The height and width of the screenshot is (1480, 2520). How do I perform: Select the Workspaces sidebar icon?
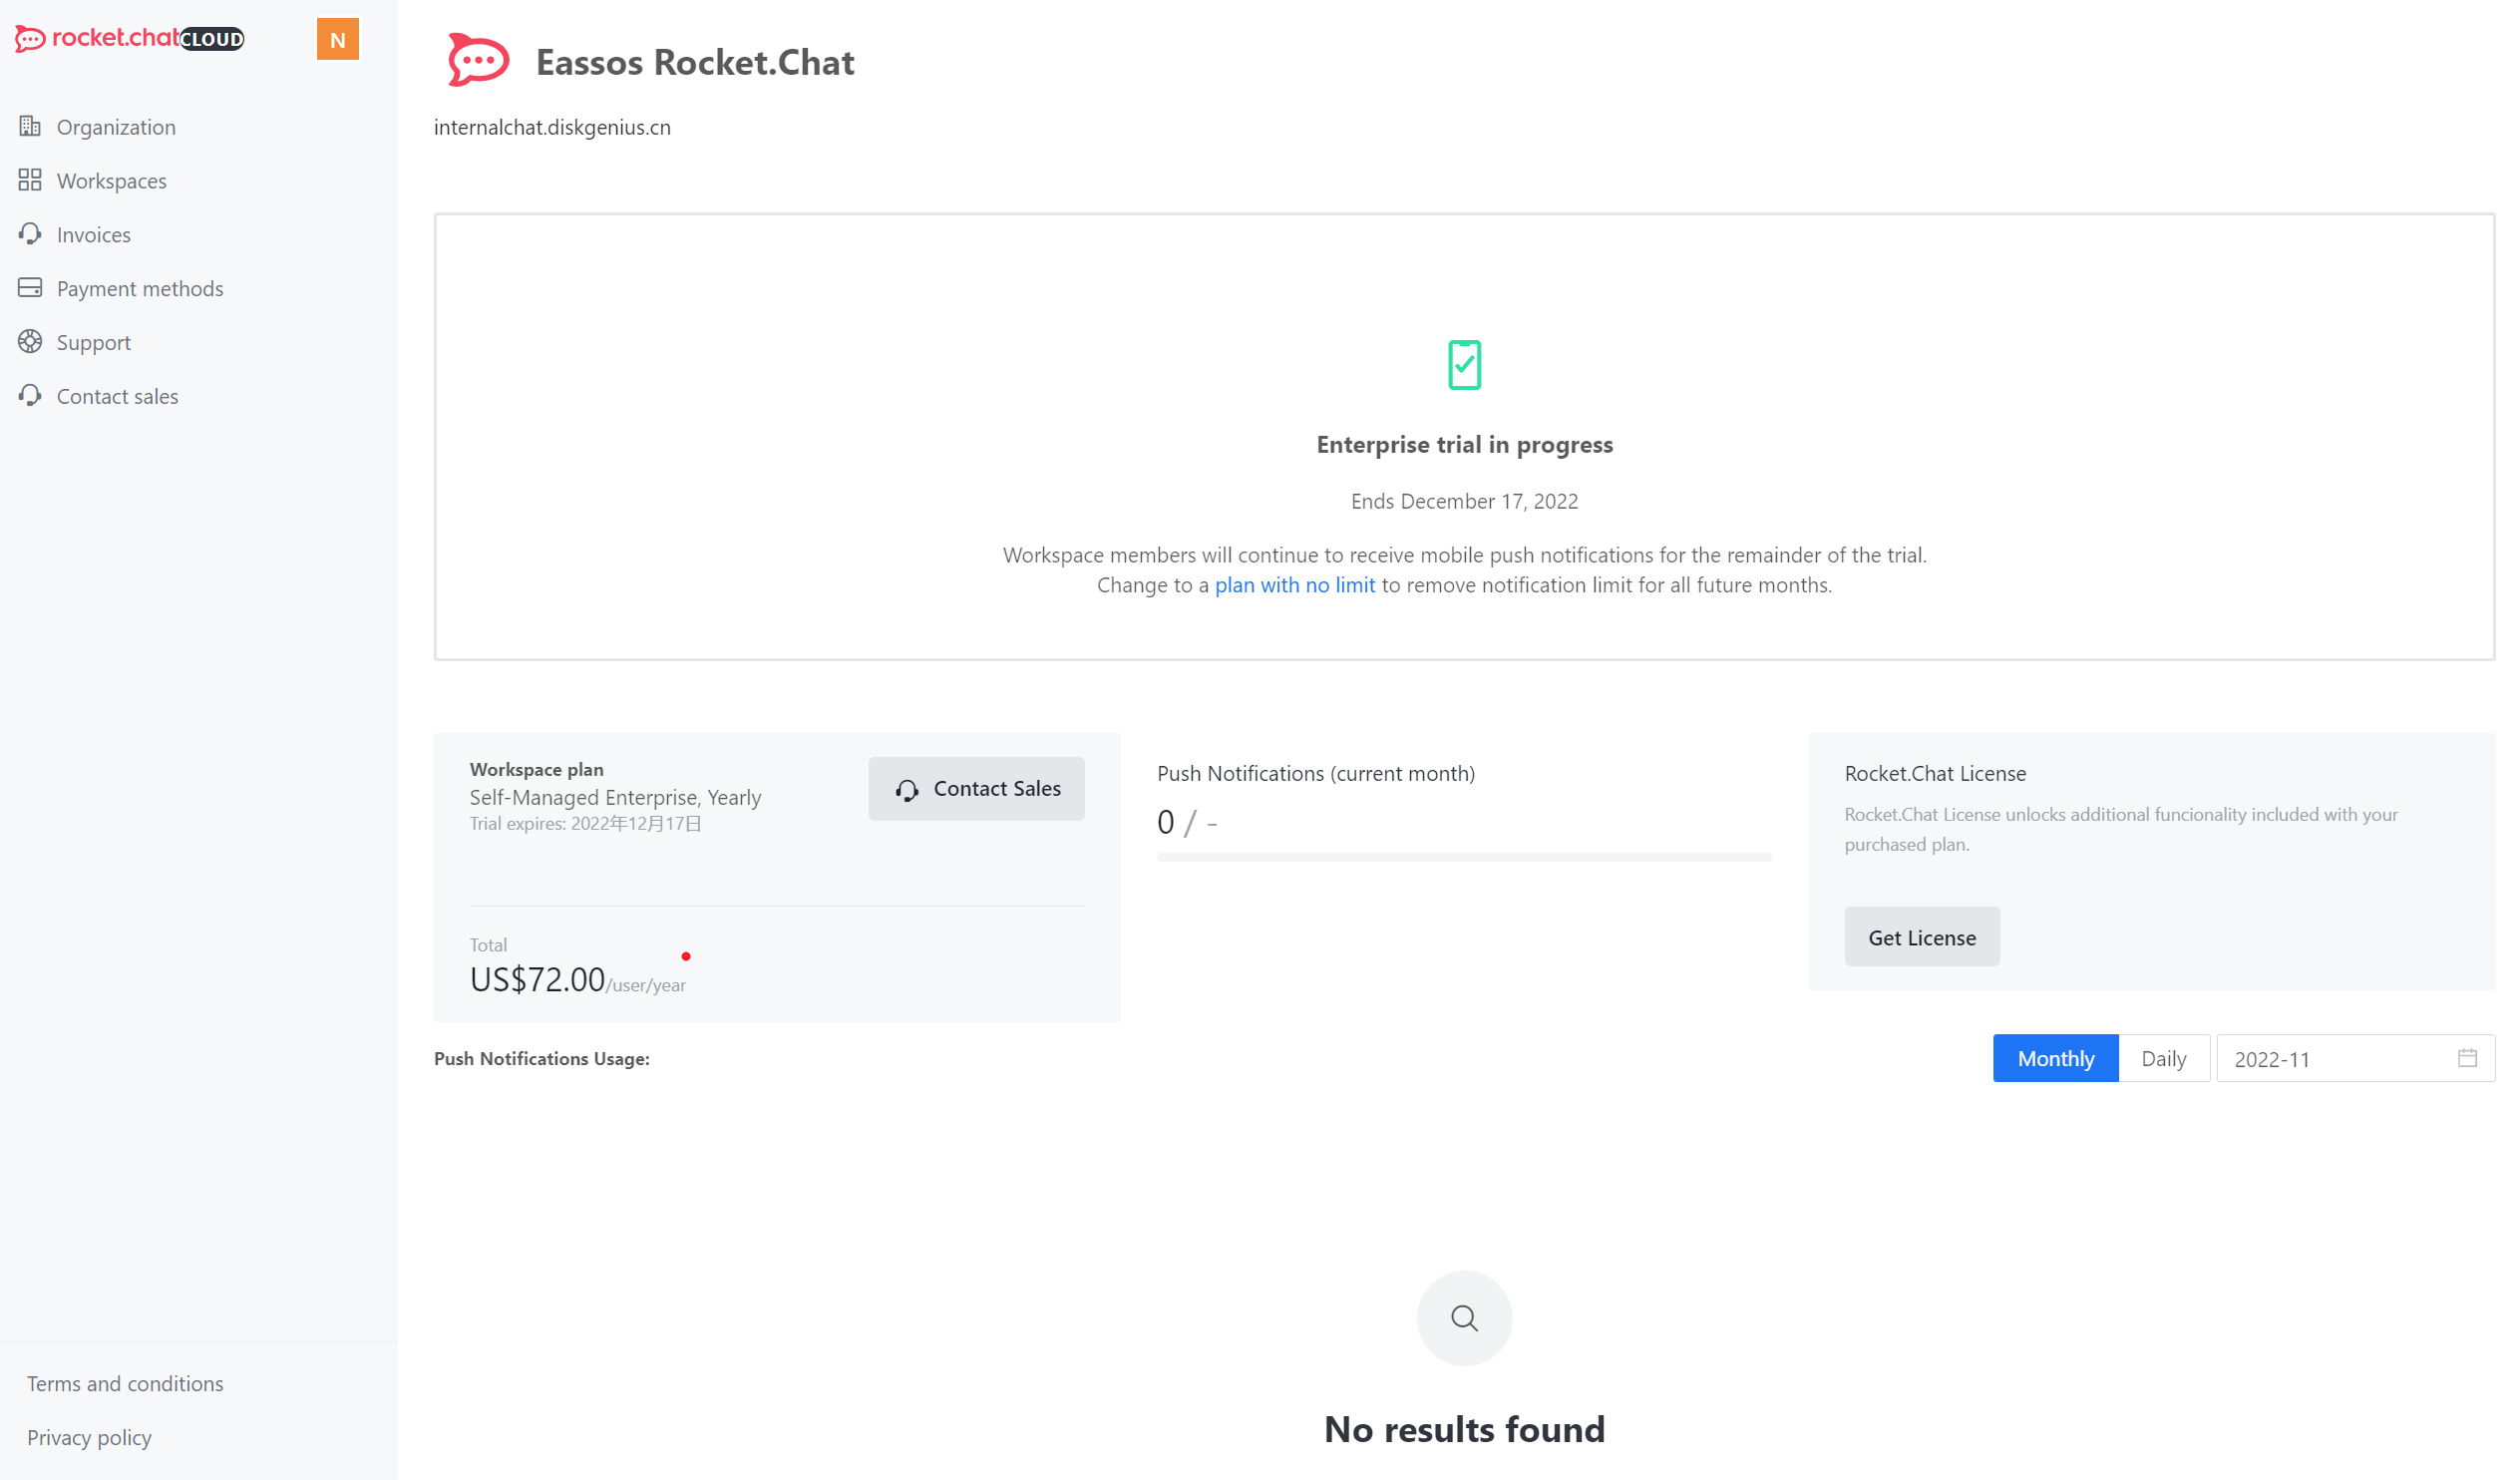click(x=30, y=180)
